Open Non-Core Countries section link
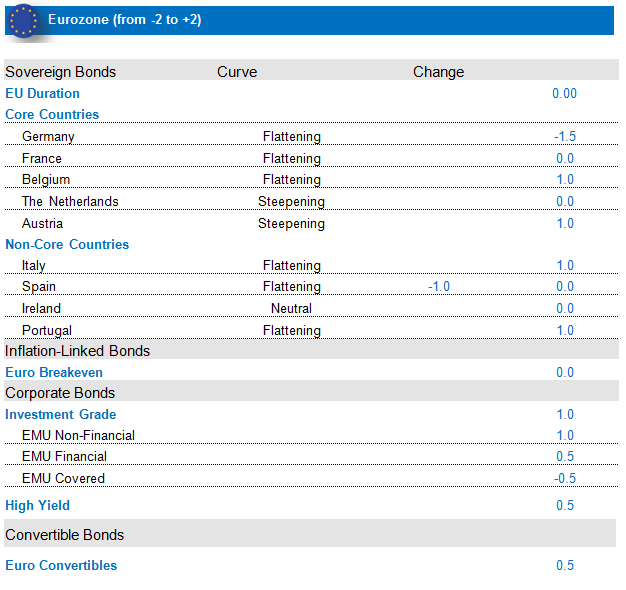The height and width of the screenshot is (590, 626). 67,245
